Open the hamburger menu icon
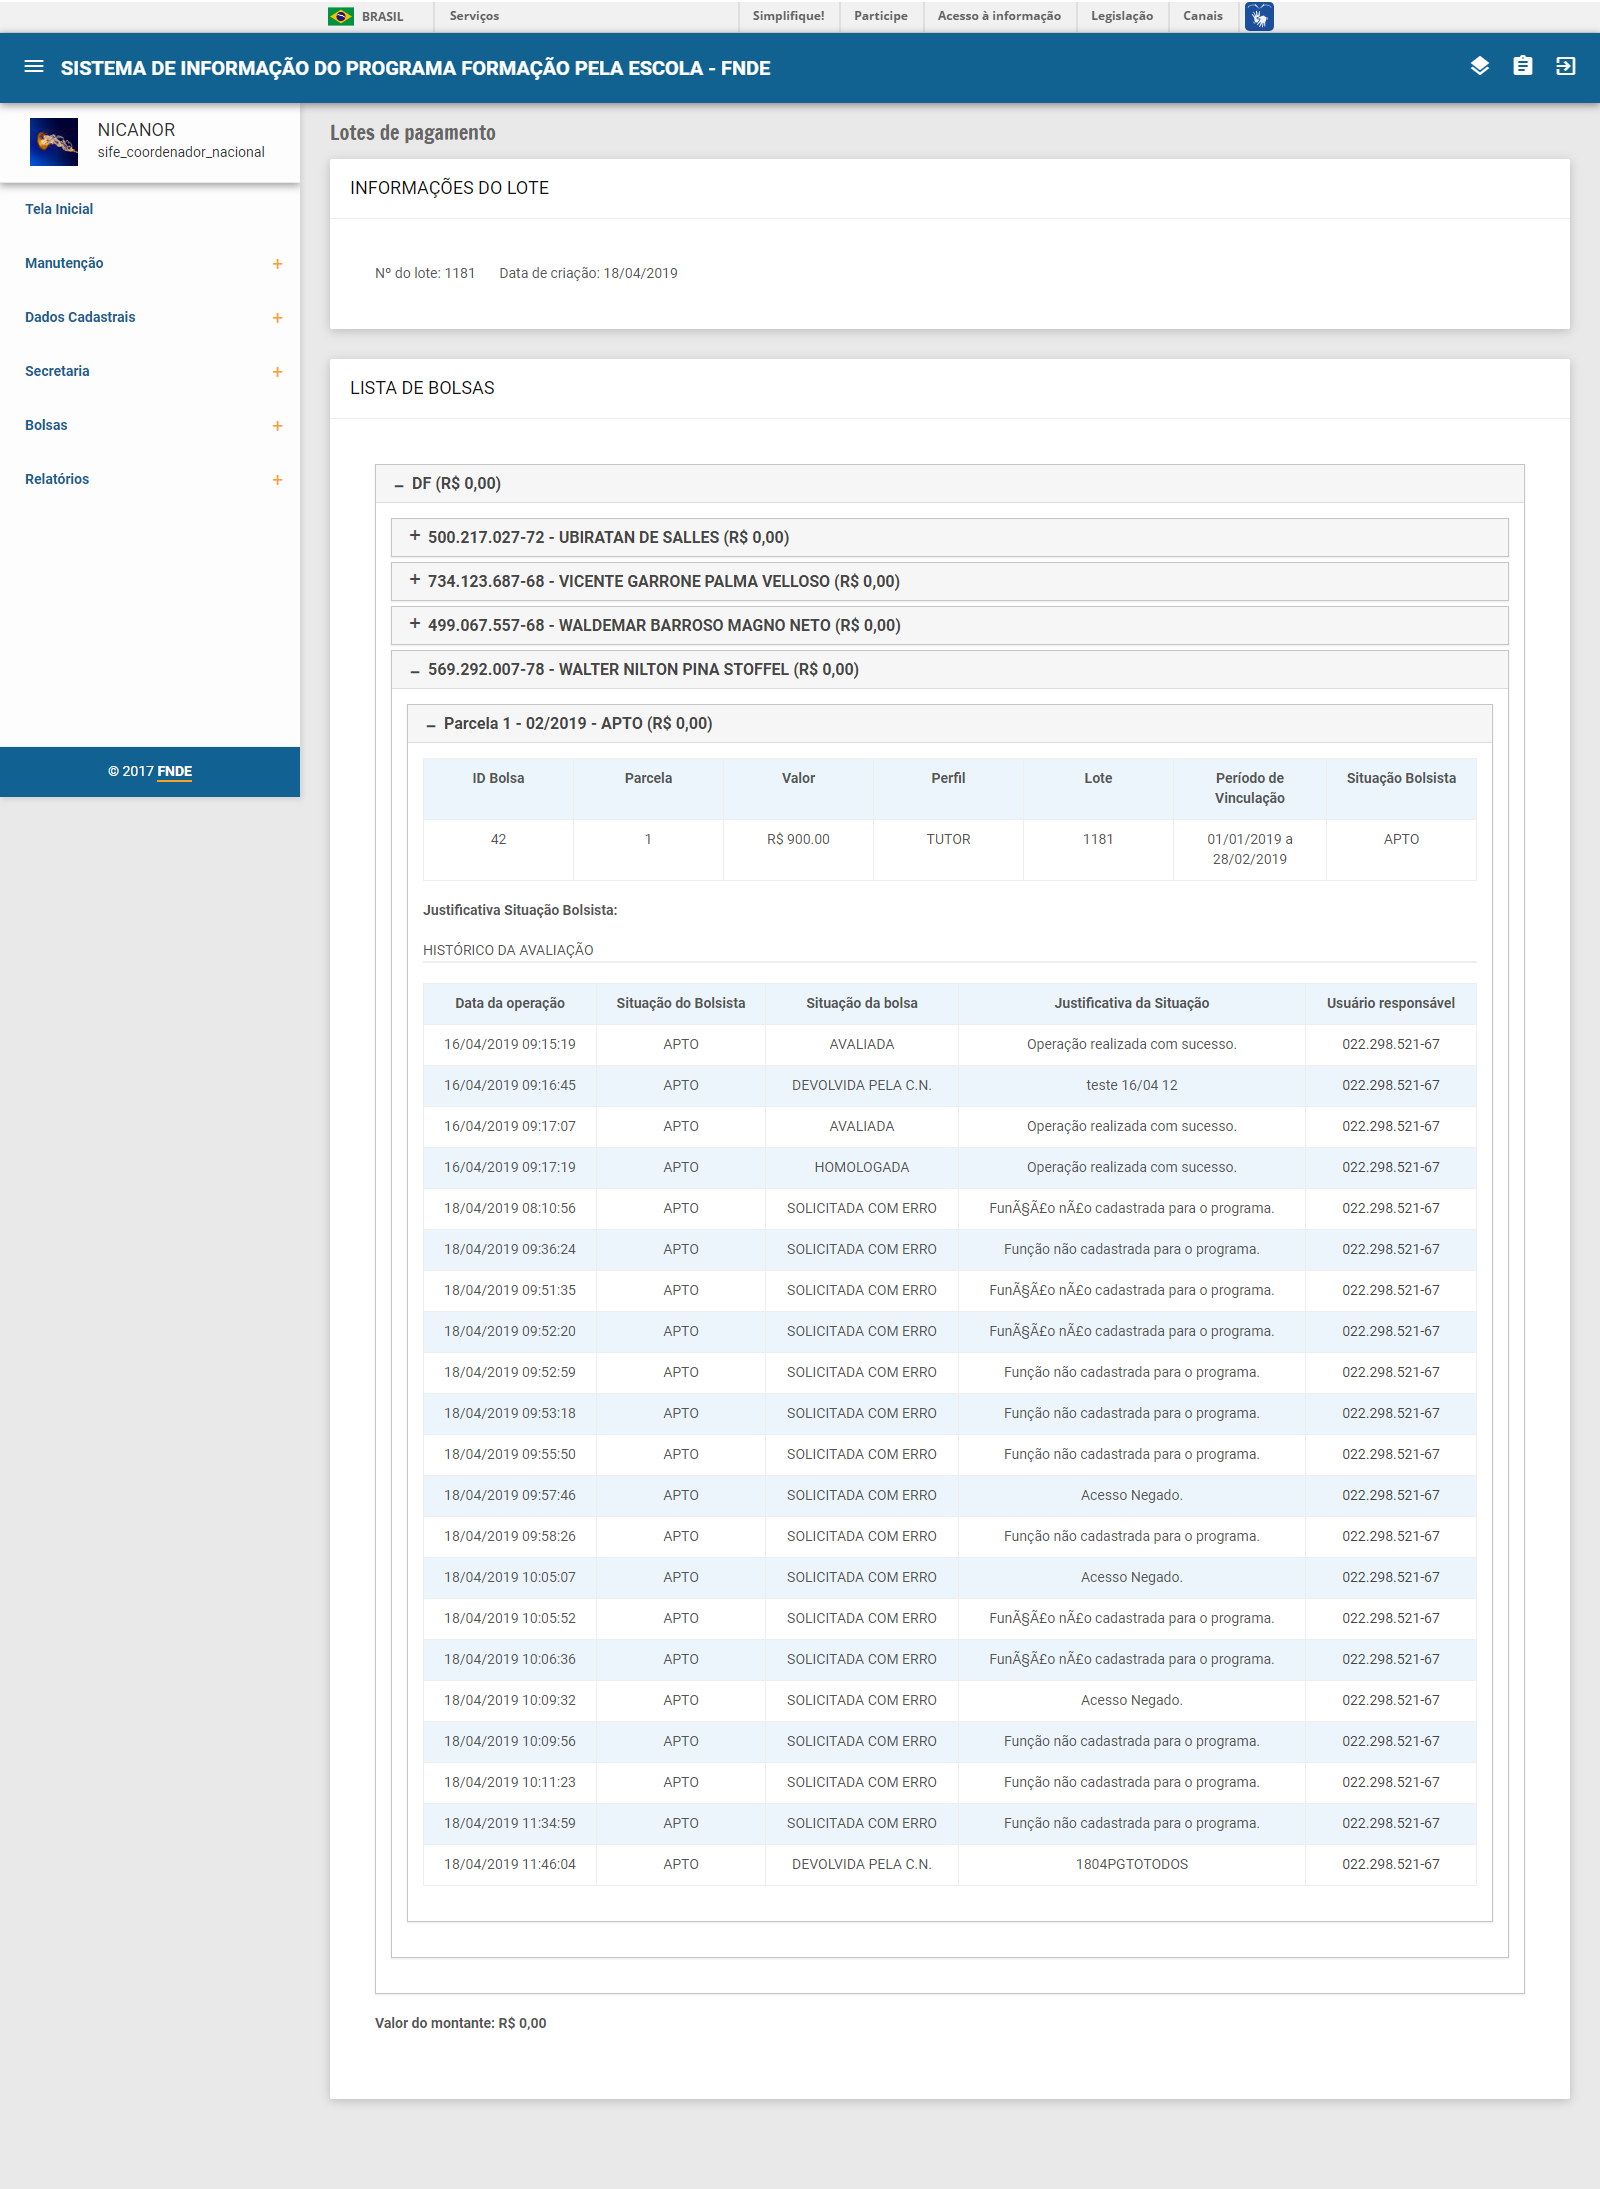 tap(34, 67)
